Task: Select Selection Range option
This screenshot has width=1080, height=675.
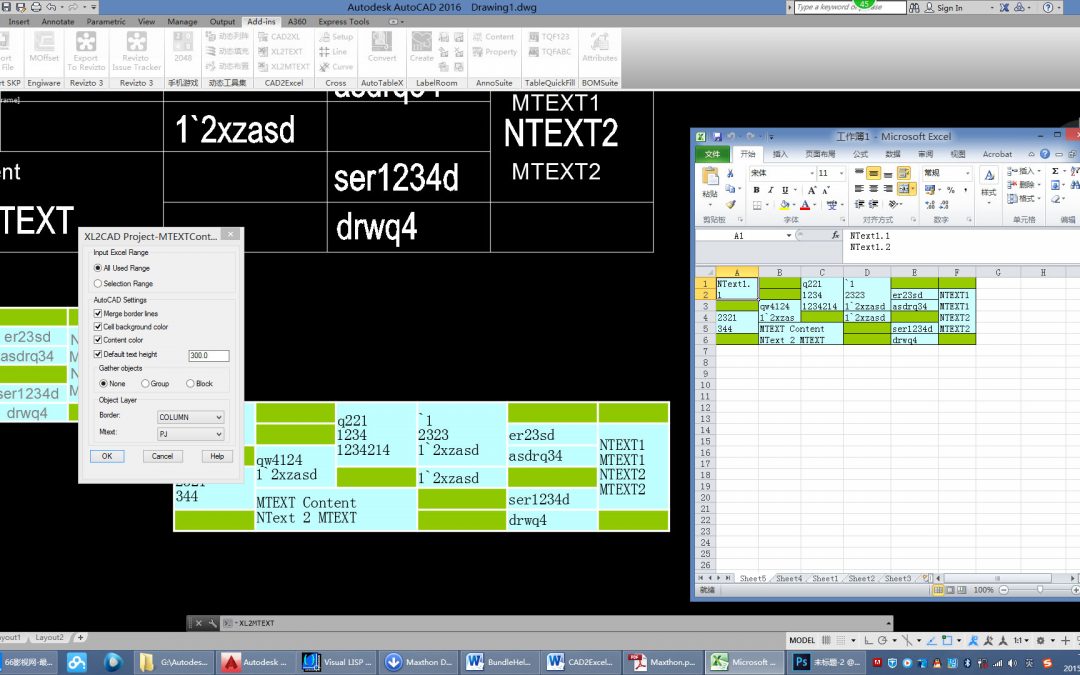Action: point(123,284)
